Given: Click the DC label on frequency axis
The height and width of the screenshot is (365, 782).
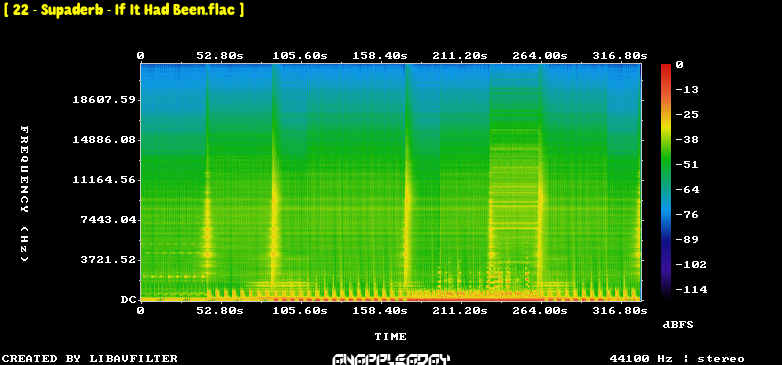Looking at the screenshot, I should 128,300.
